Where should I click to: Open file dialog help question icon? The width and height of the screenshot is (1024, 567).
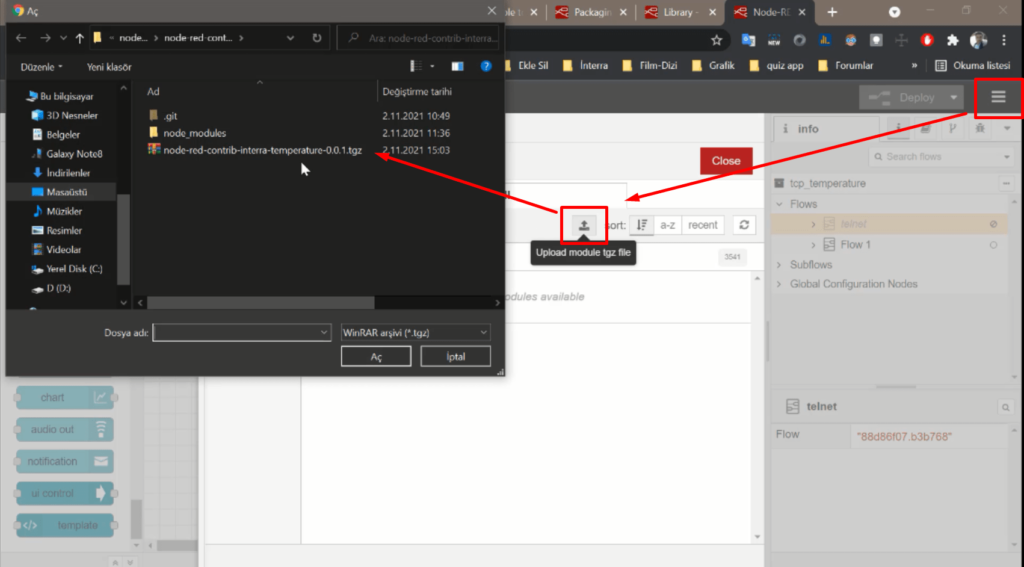point(486,67)
